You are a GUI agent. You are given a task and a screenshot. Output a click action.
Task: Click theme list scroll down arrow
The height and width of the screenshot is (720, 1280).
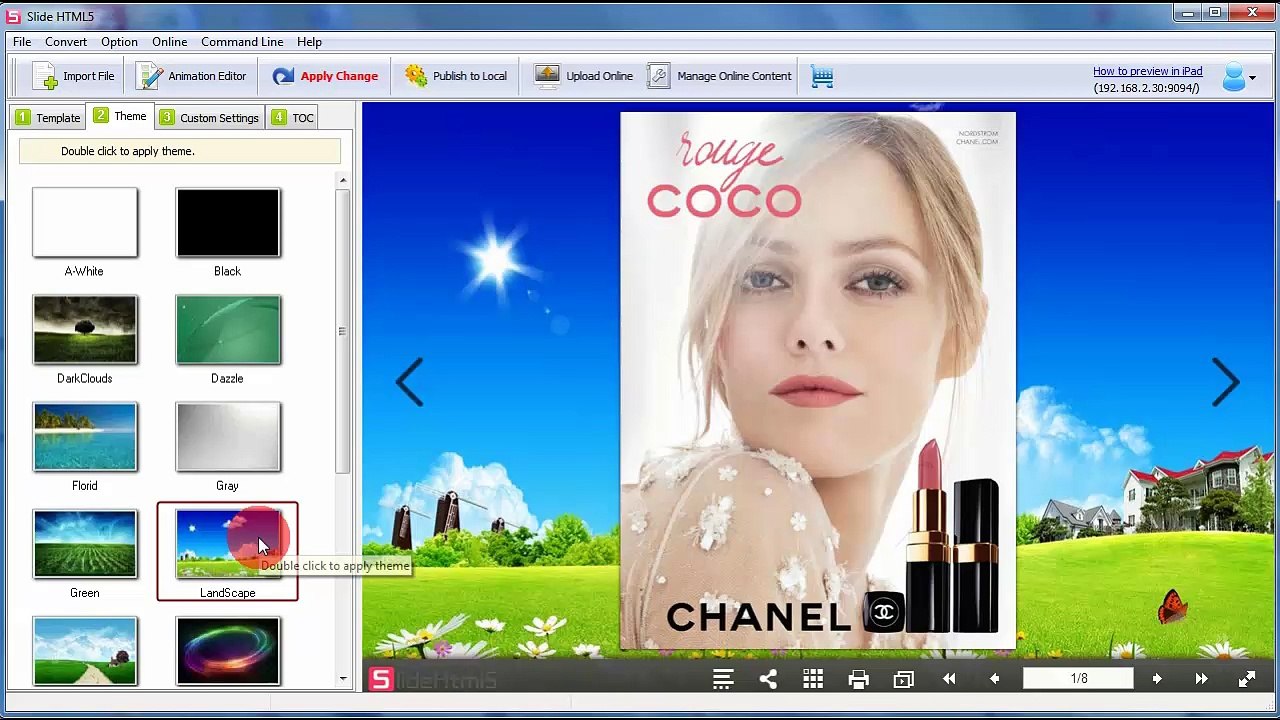[343, 679]
